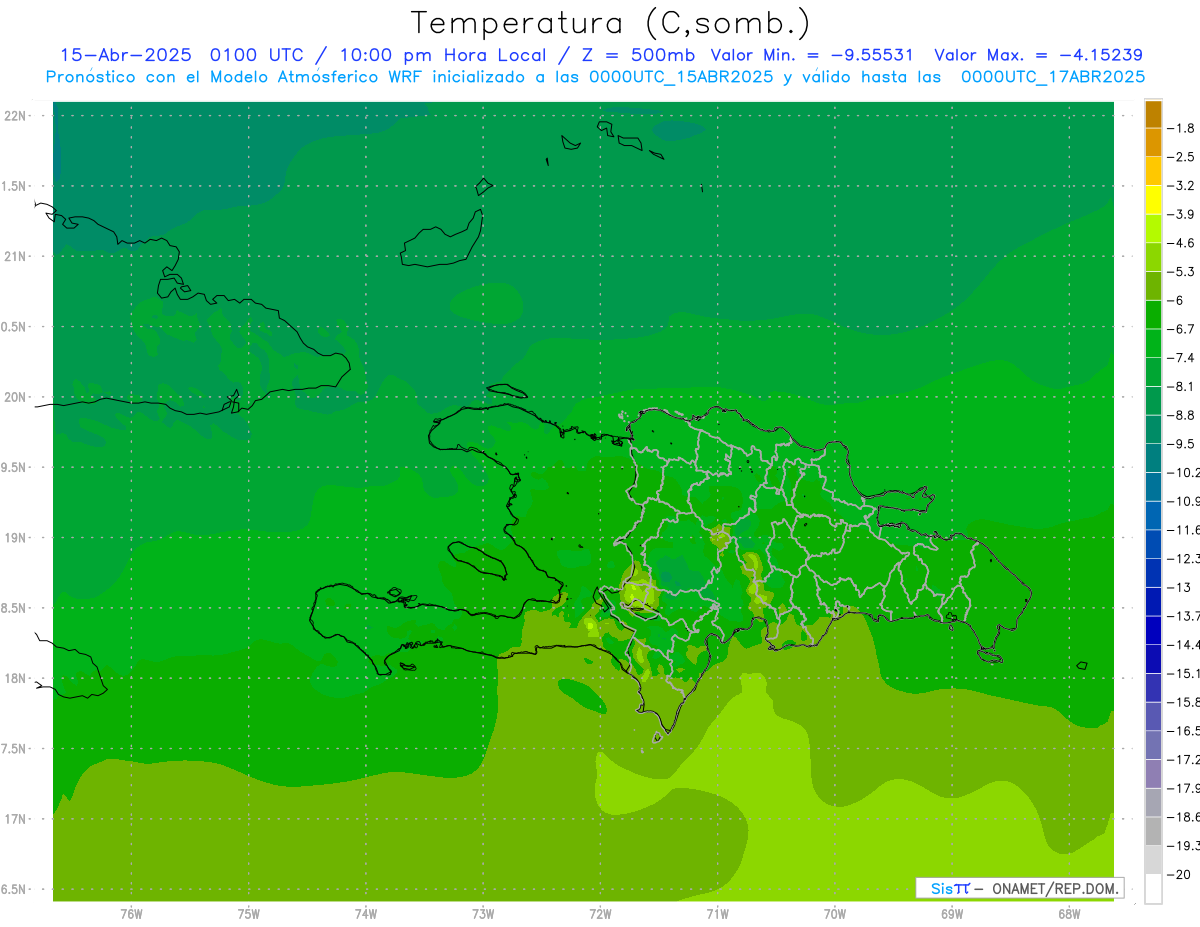Click the "Temperatura (C,somb.)" chart title
Image resolution: width=1200 pixels, height=927 pixels.
(611, 23)
